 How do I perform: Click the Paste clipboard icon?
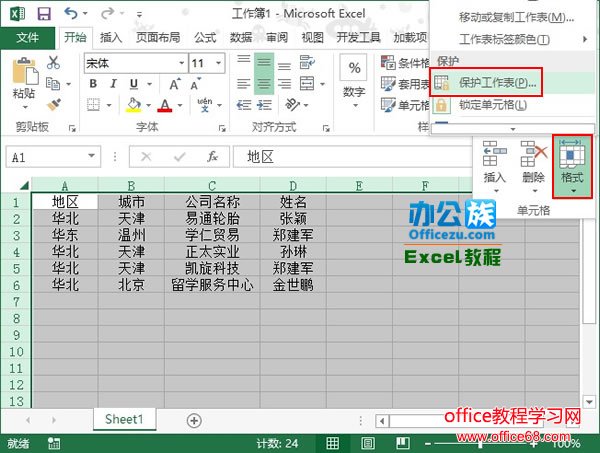pyautogui.click(x=25, y=71)
